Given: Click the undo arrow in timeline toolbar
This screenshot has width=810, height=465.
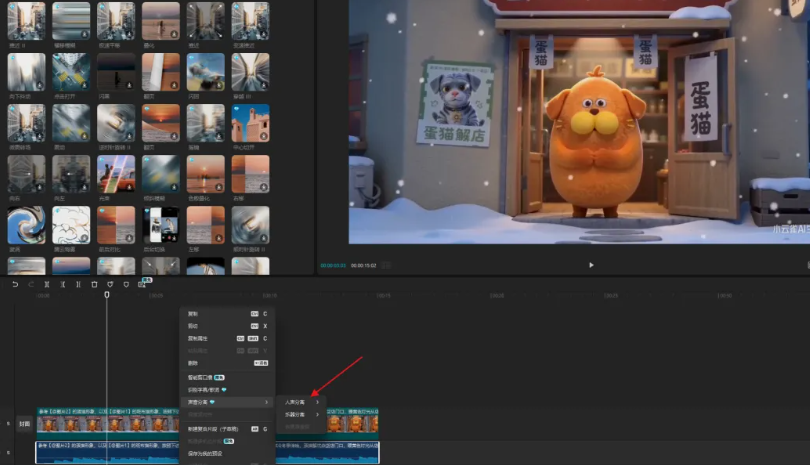Looking at the screenshot, I should click(15, 284).
